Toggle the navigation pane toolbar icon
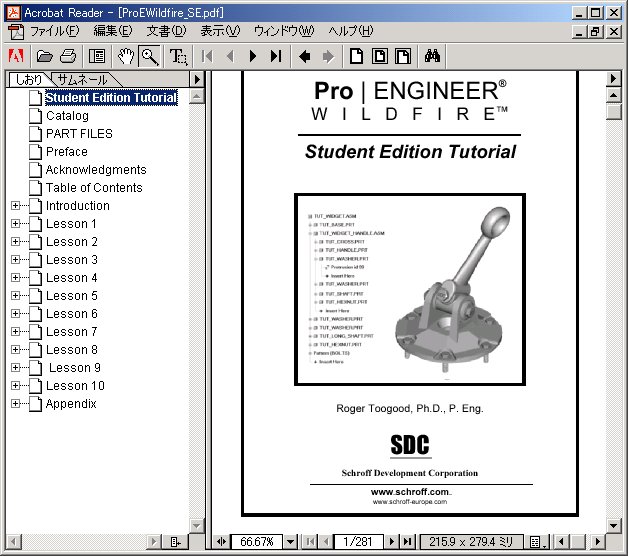Image resolution: width=628 pixels, height=556 pixels. (x=97, y=56)
